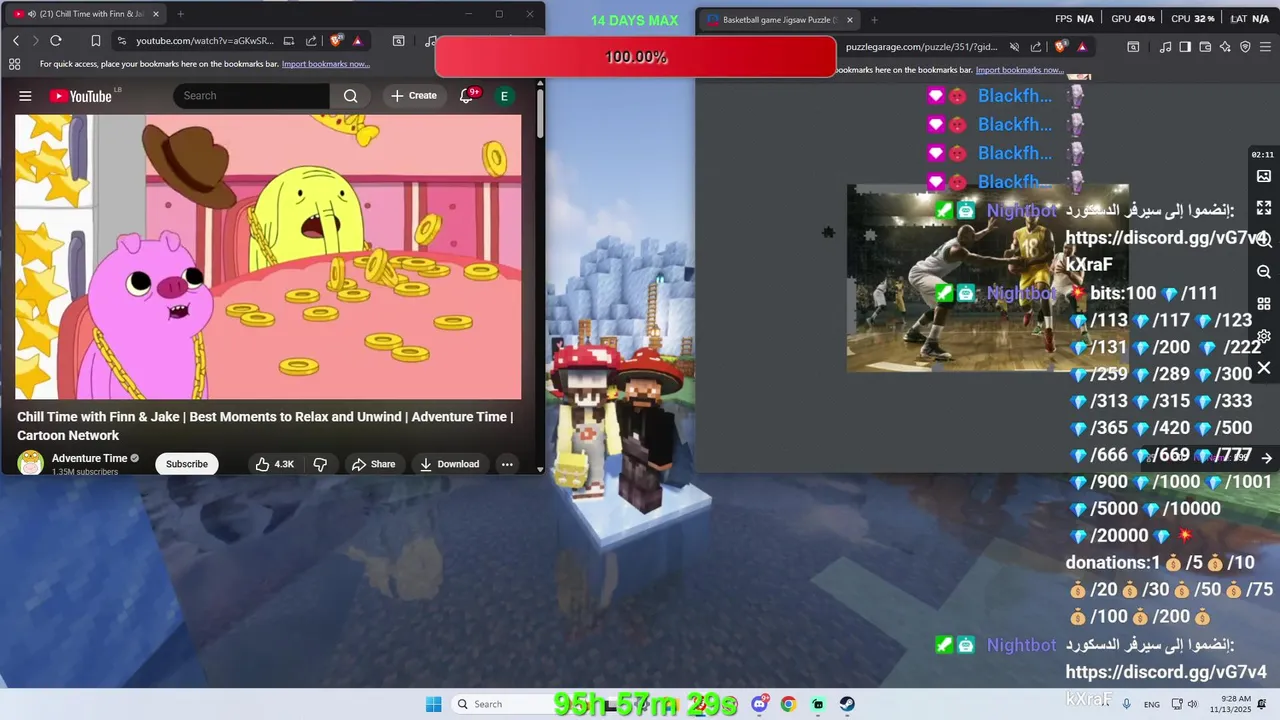Open Brave Shields in YouTube window
Viewport: 1280px width, 720px height.
click(x=336, y=41)
